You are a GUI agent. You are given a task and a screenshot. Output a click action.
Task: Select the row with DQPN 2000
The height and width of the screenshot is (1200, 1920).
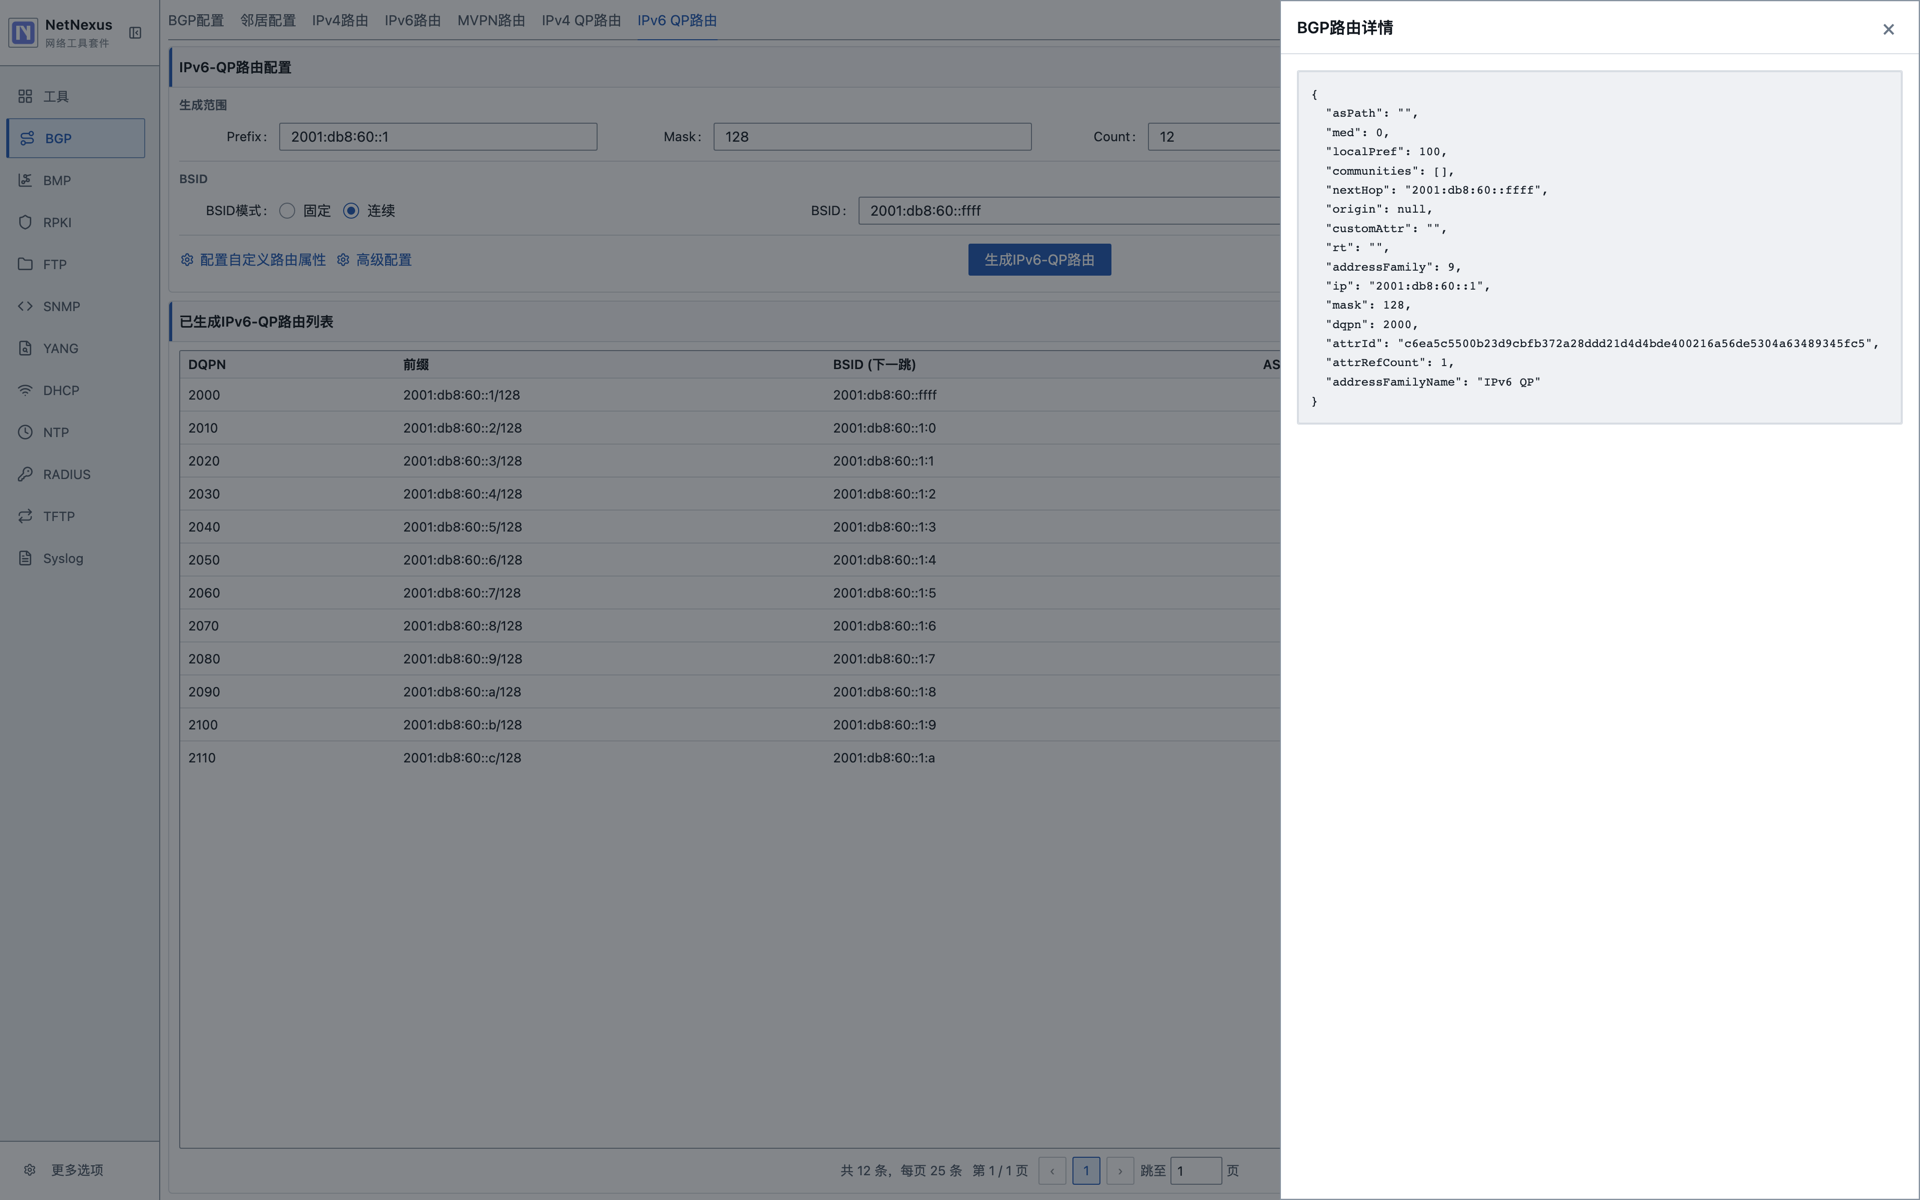pos(730,395)
